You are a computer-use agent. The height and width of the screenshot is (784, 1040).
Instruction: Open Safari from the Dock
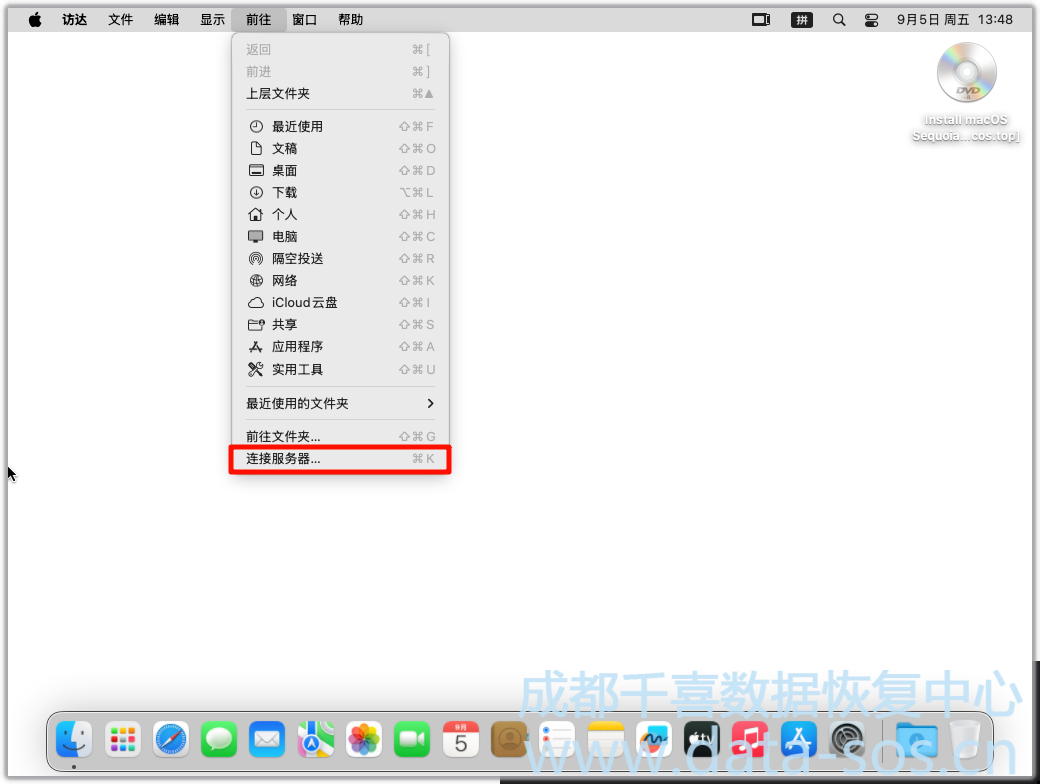coord(171,740)
